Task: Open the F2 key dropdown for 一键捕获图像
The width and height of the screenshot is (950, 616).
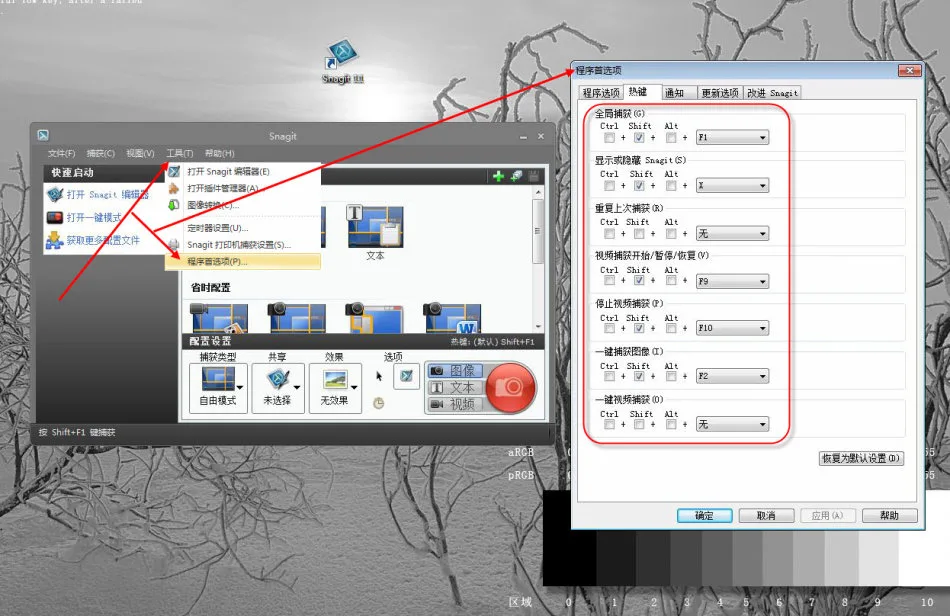Action: [732, 376]
